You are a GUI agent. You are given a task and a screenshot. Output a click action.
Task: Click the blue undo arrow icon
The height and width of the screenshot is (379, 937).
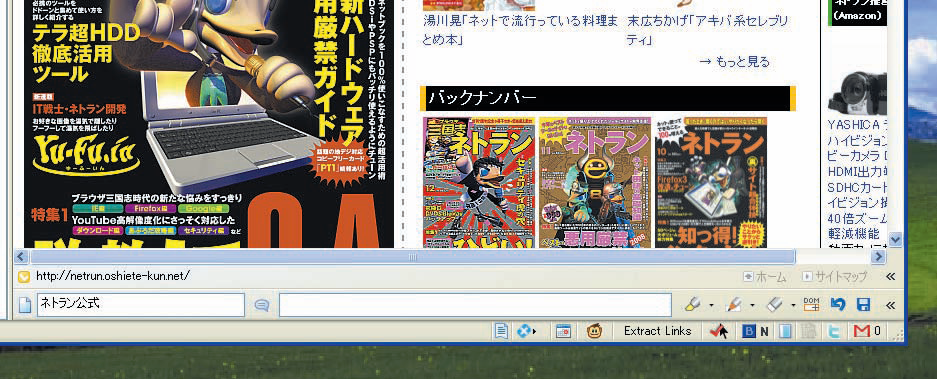(x=839, y=305)
